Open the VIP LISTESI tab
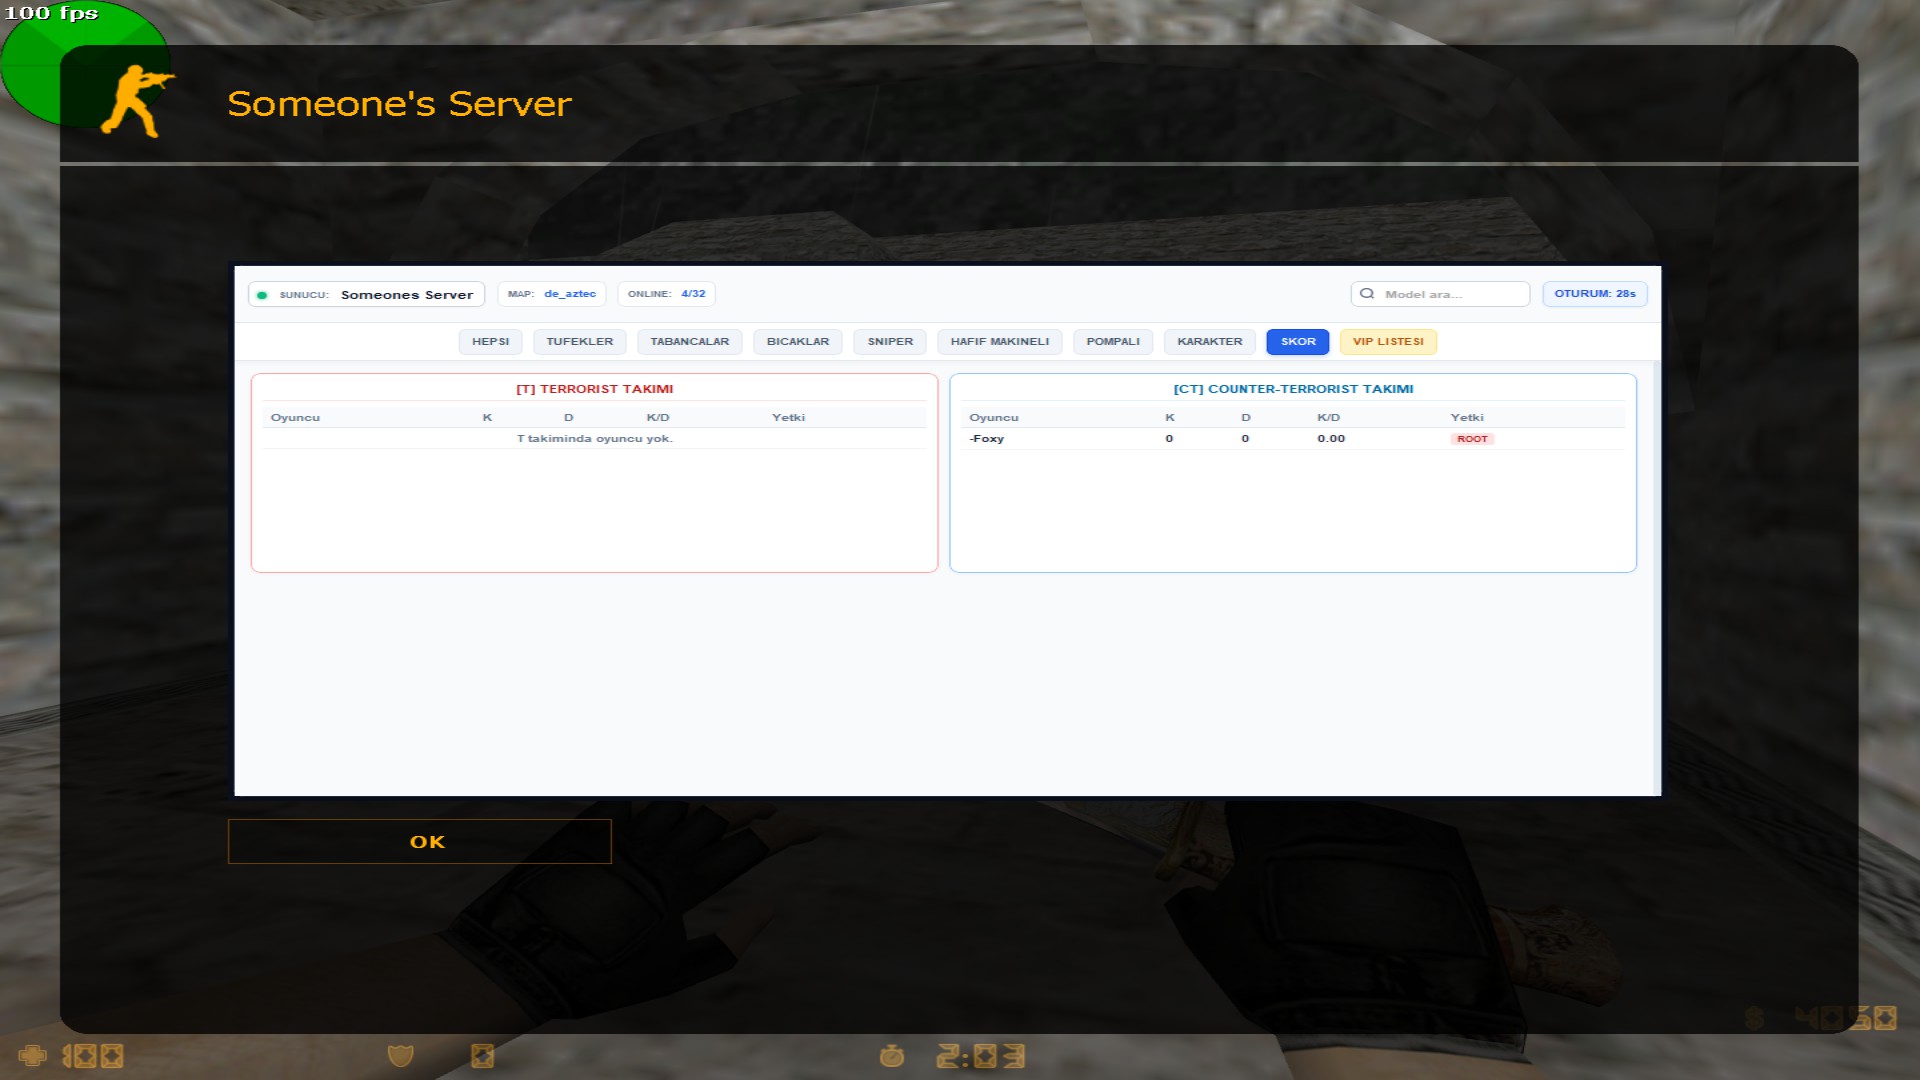This screenshot has height=1080, width=1920. point(1388,342)
